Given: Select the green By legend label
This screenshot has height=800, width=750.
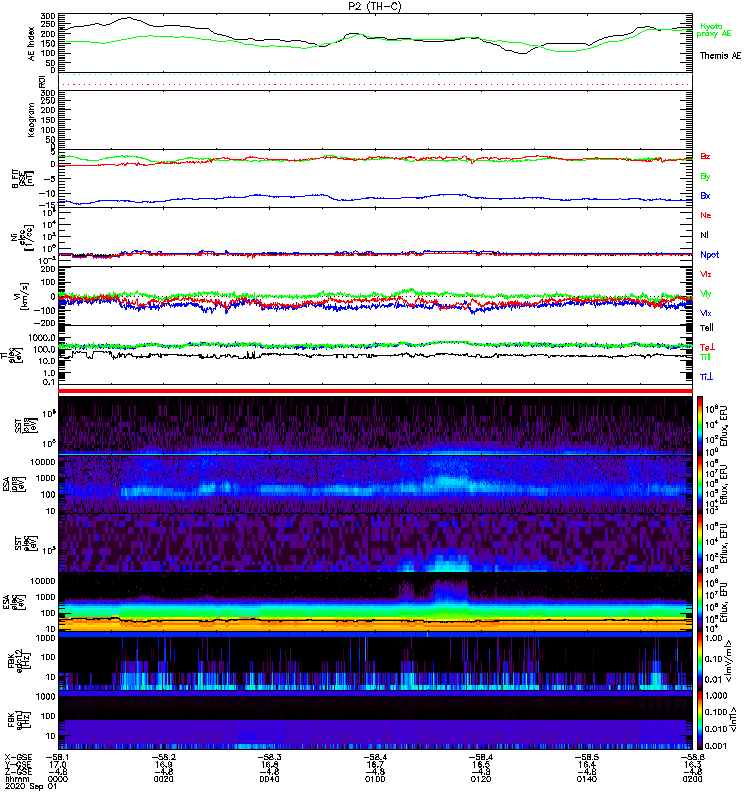Looking at the screenshot, I should coord(705,177).
